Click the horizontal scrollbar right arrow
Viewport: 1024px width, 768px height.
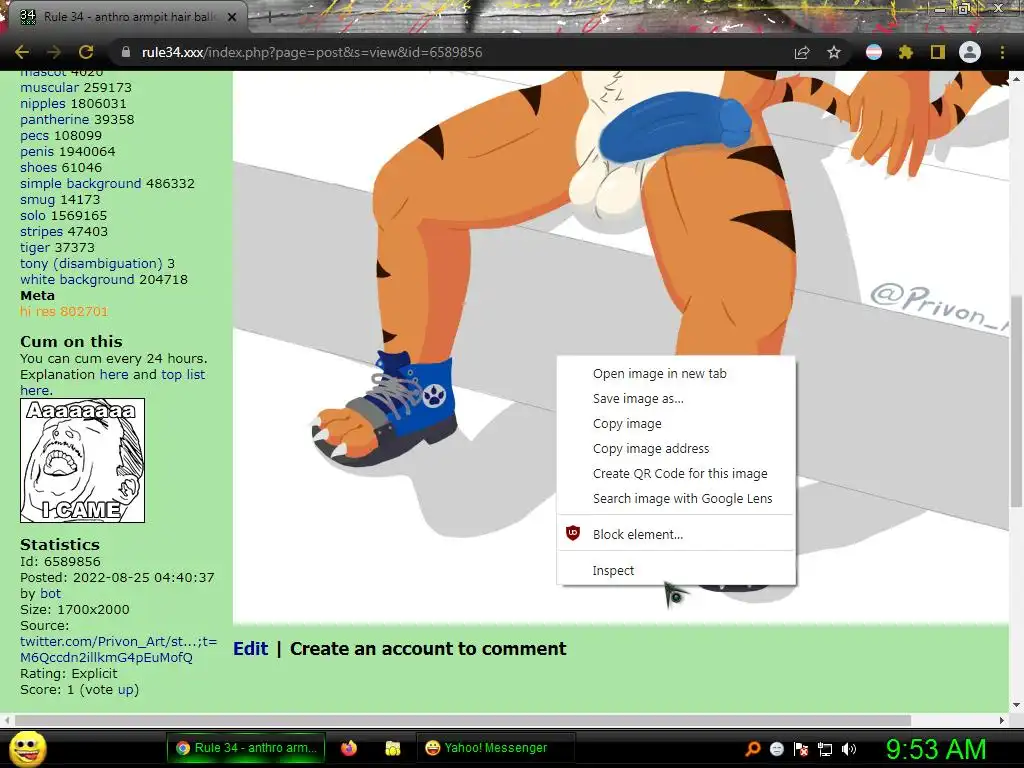pyautogui.click(x=1002, y=720)
